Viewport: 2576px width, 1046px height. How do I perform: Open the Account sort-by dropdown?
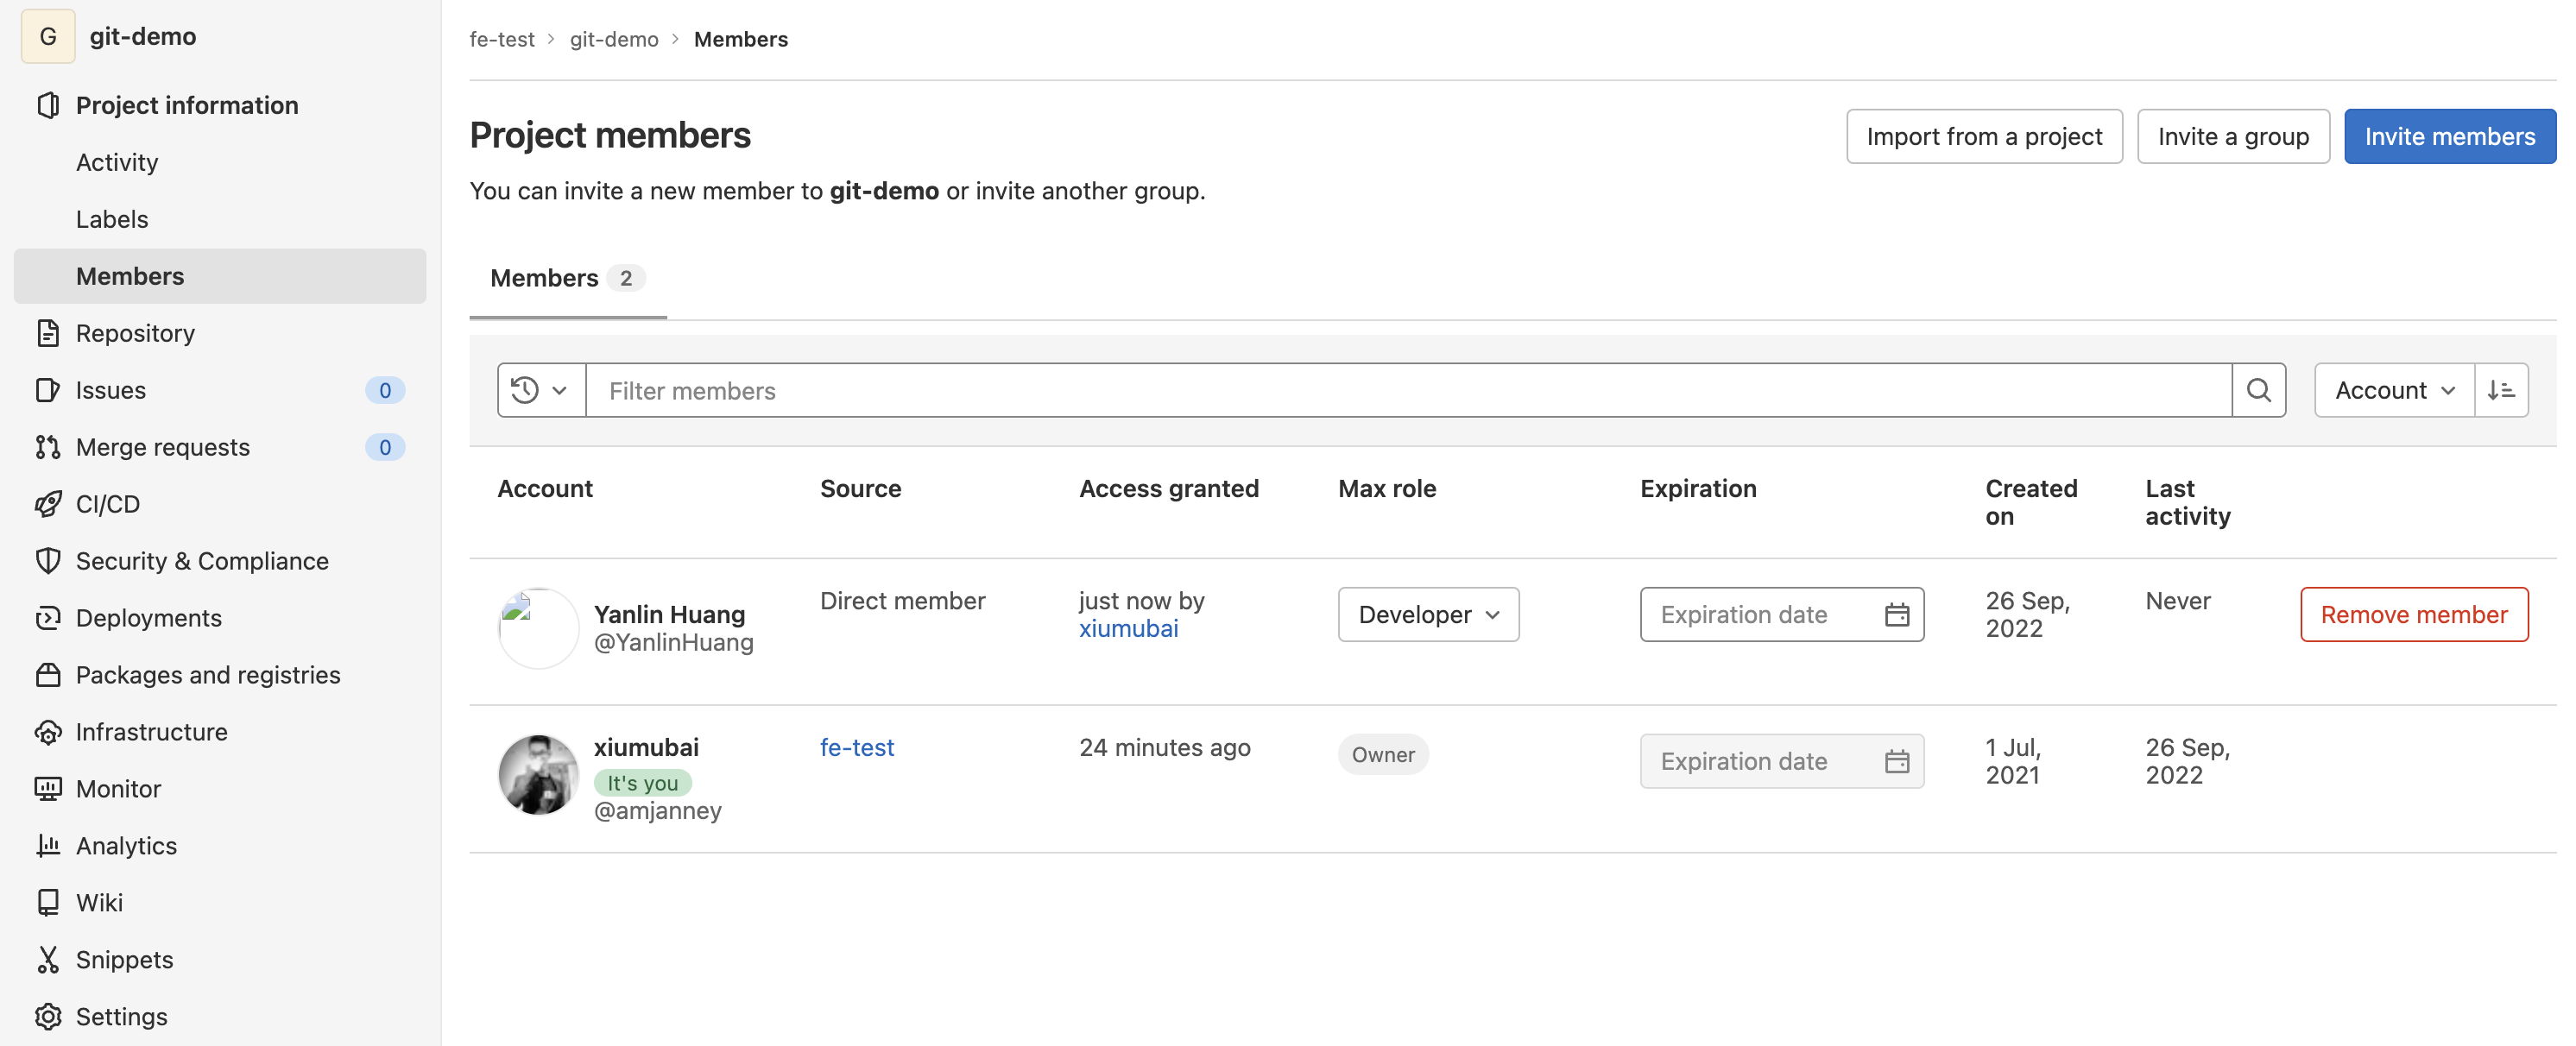tap(2393, 390)
